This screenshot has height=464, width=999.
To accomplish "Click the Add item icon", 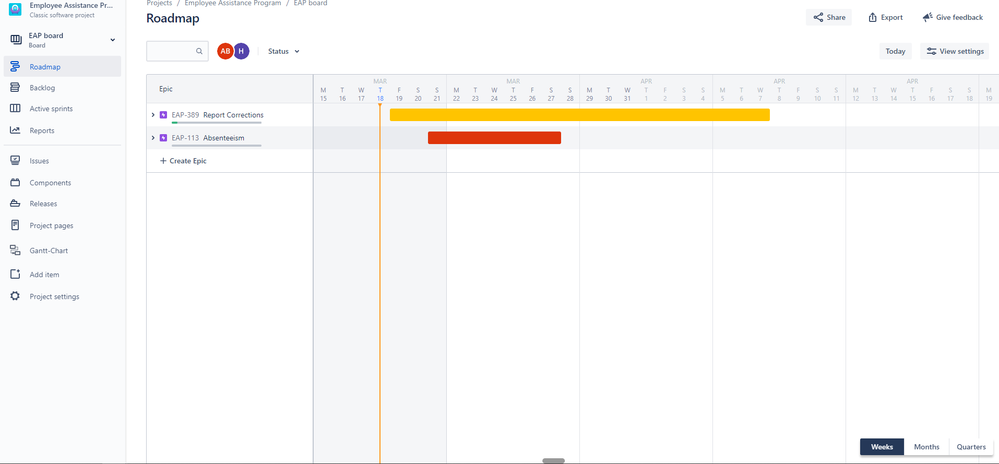I will (x=15, y=275).
